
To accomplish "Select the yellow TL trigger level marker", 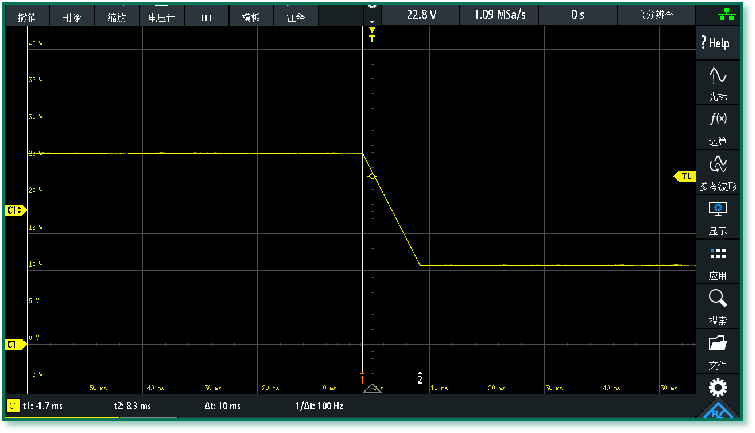I will 684,176.
